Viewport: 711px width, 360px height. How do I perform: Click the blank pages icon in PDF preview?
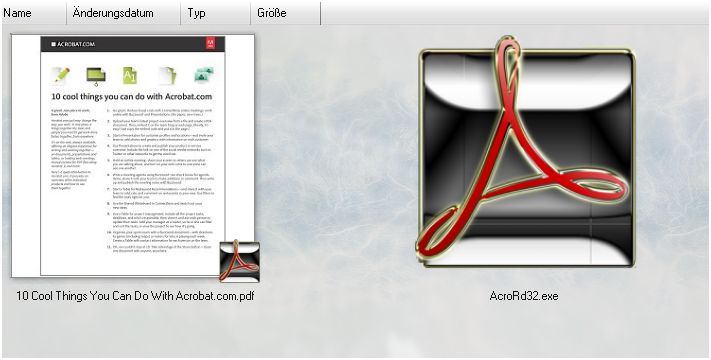[x=167, y=75]
